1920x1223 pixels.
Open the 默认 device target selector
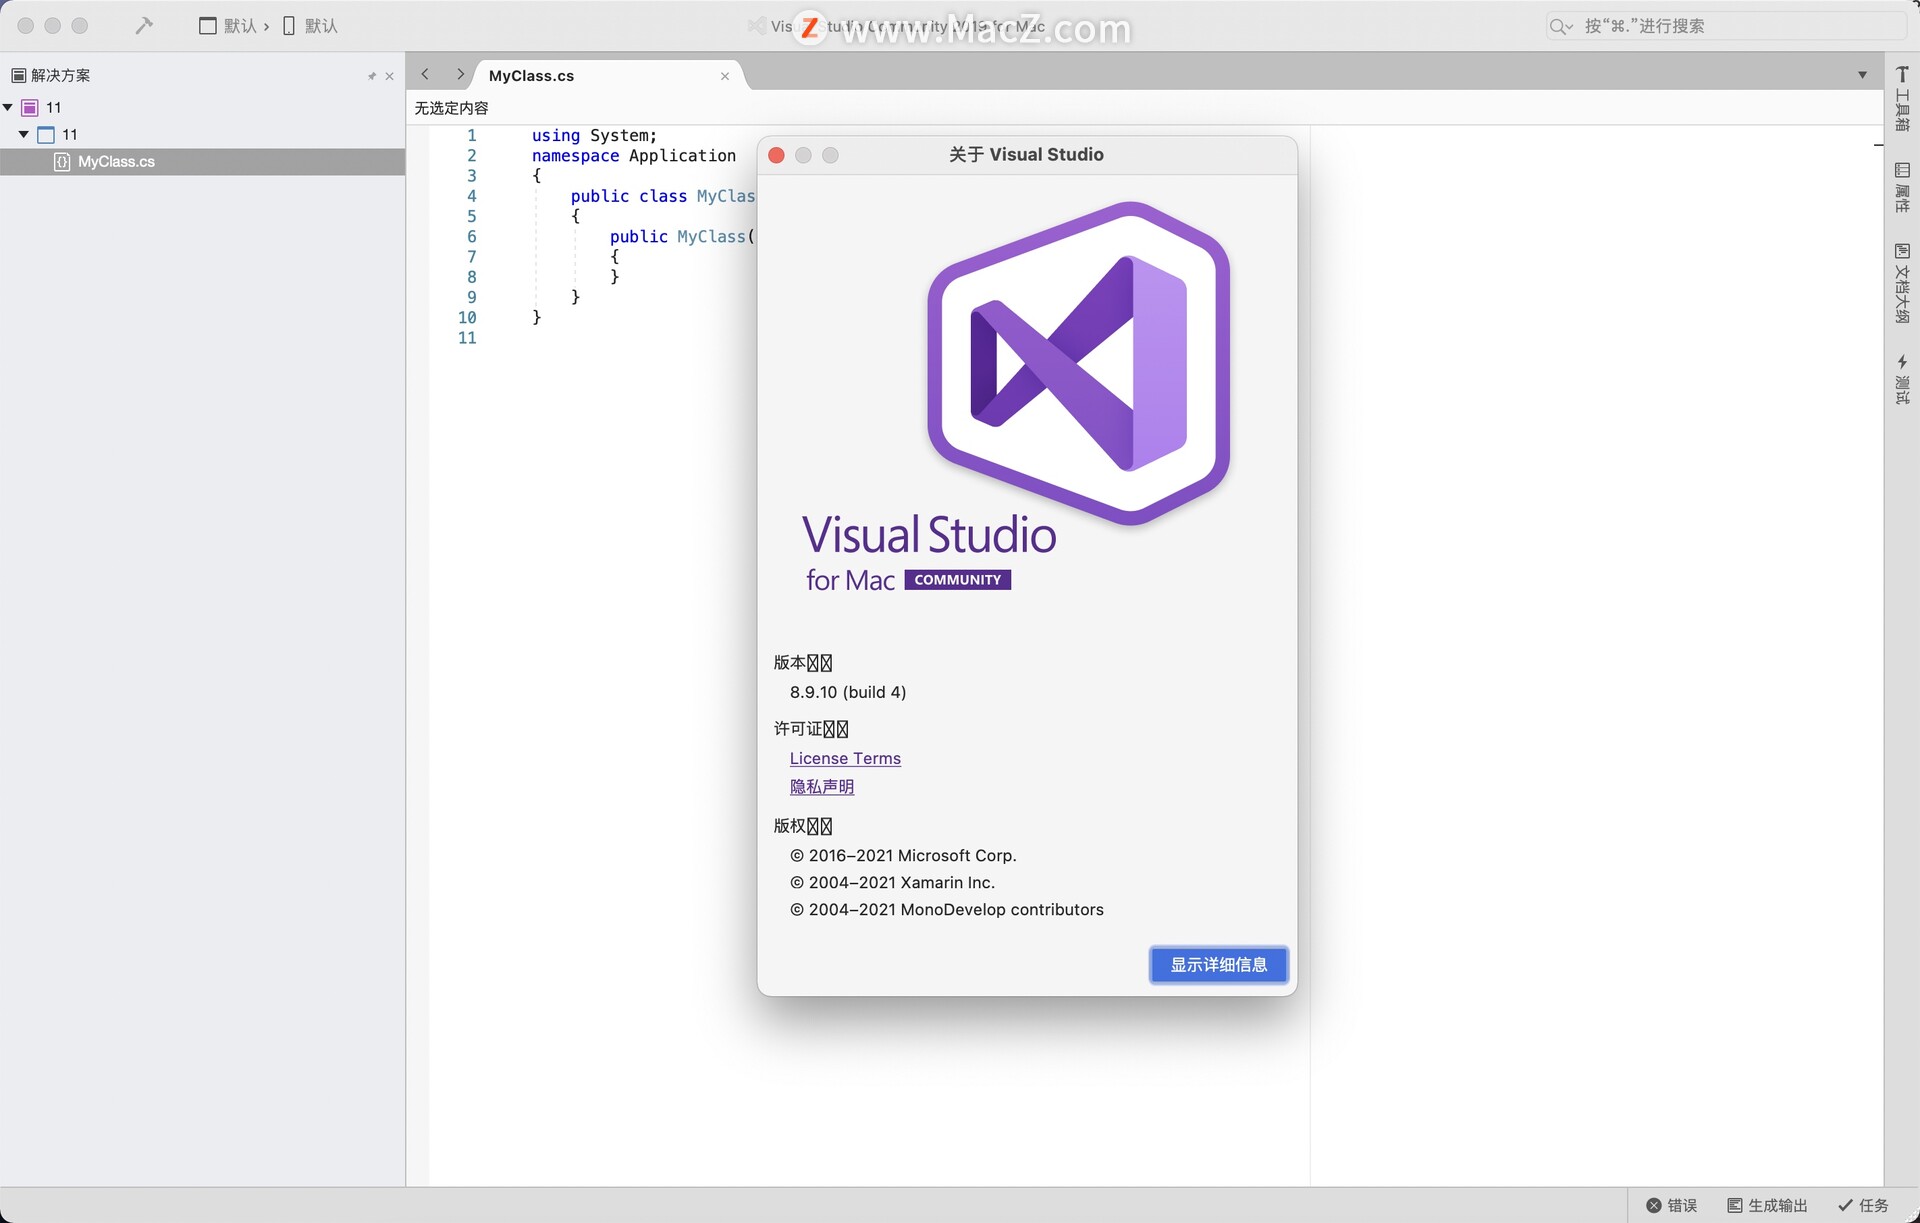pos(310,26)
